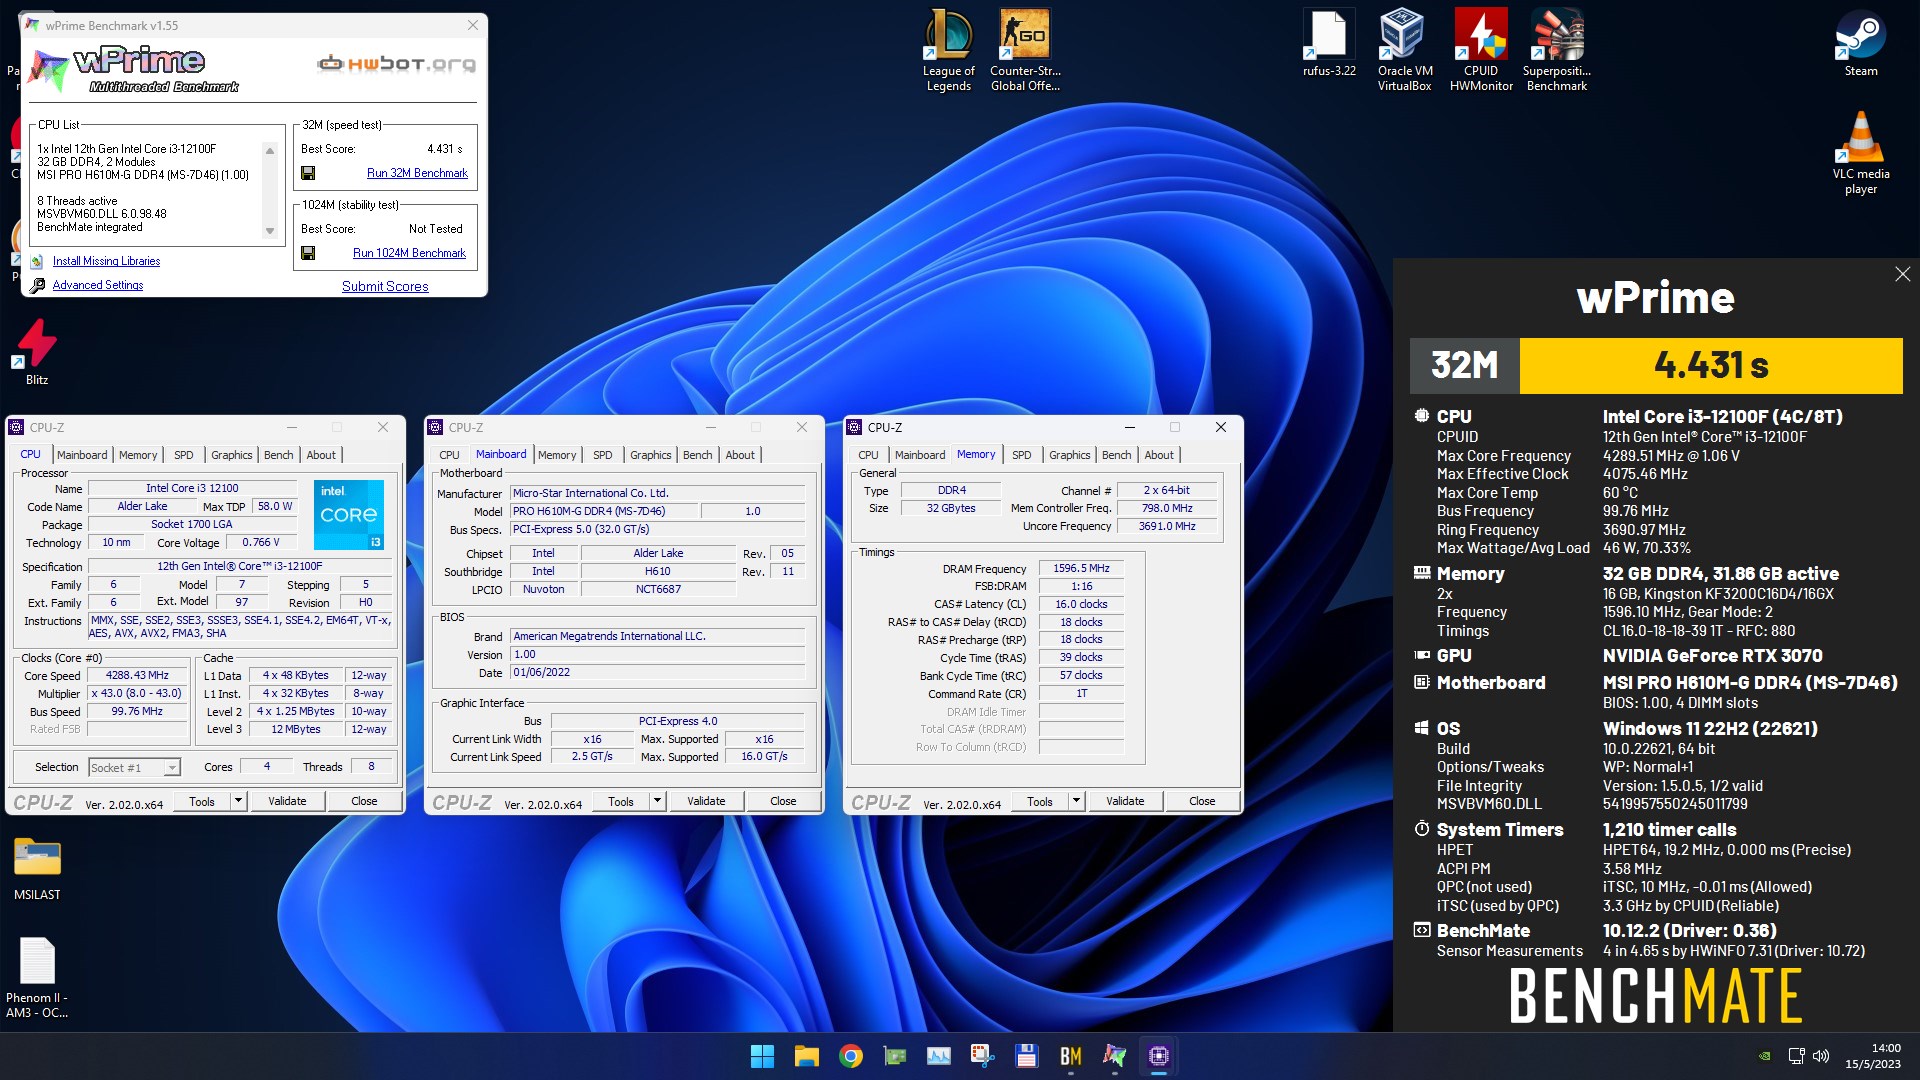Expand Tools dropdown arrow in CPU-Z Memory window
Image resolution: width=1920 pixels, height=1080 pixels.
click(1076, 801)
